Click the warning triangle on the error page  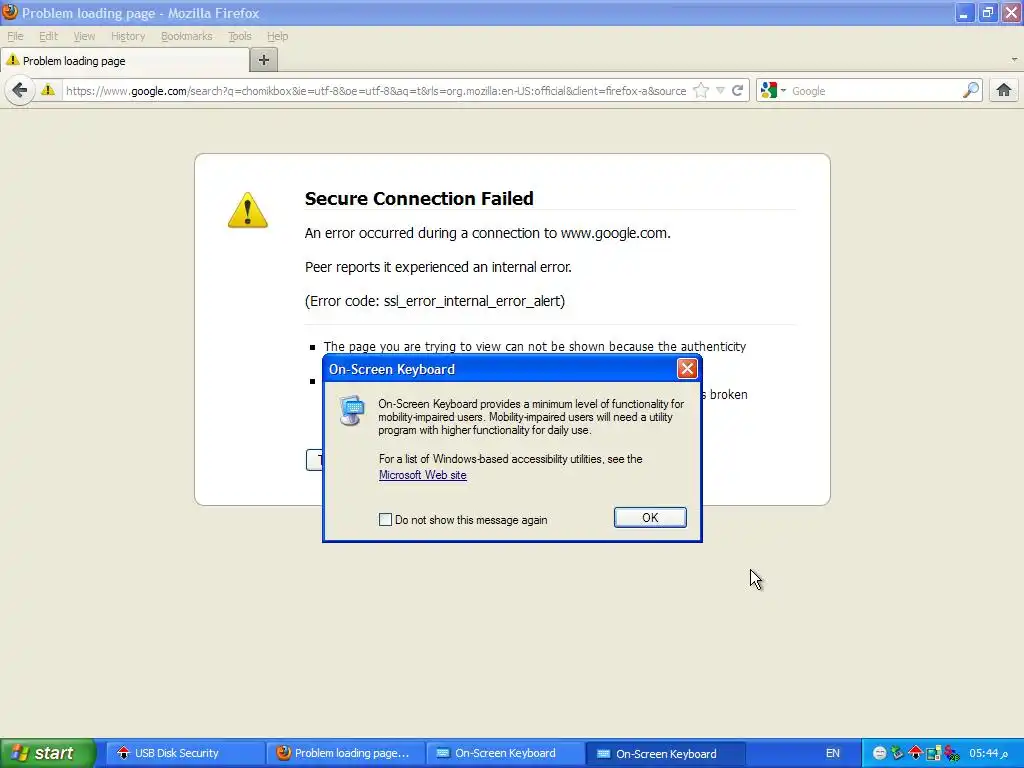click(248, 210)
